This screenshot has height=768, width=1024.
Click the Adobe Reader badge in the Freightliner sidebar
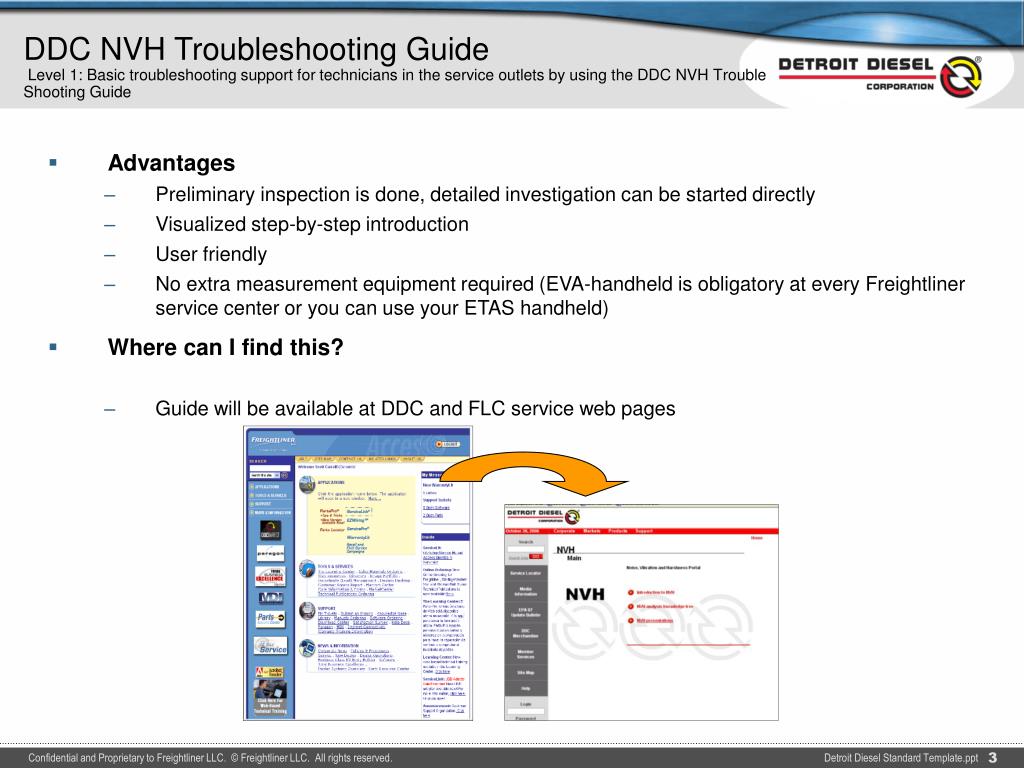tap(270, 672)
